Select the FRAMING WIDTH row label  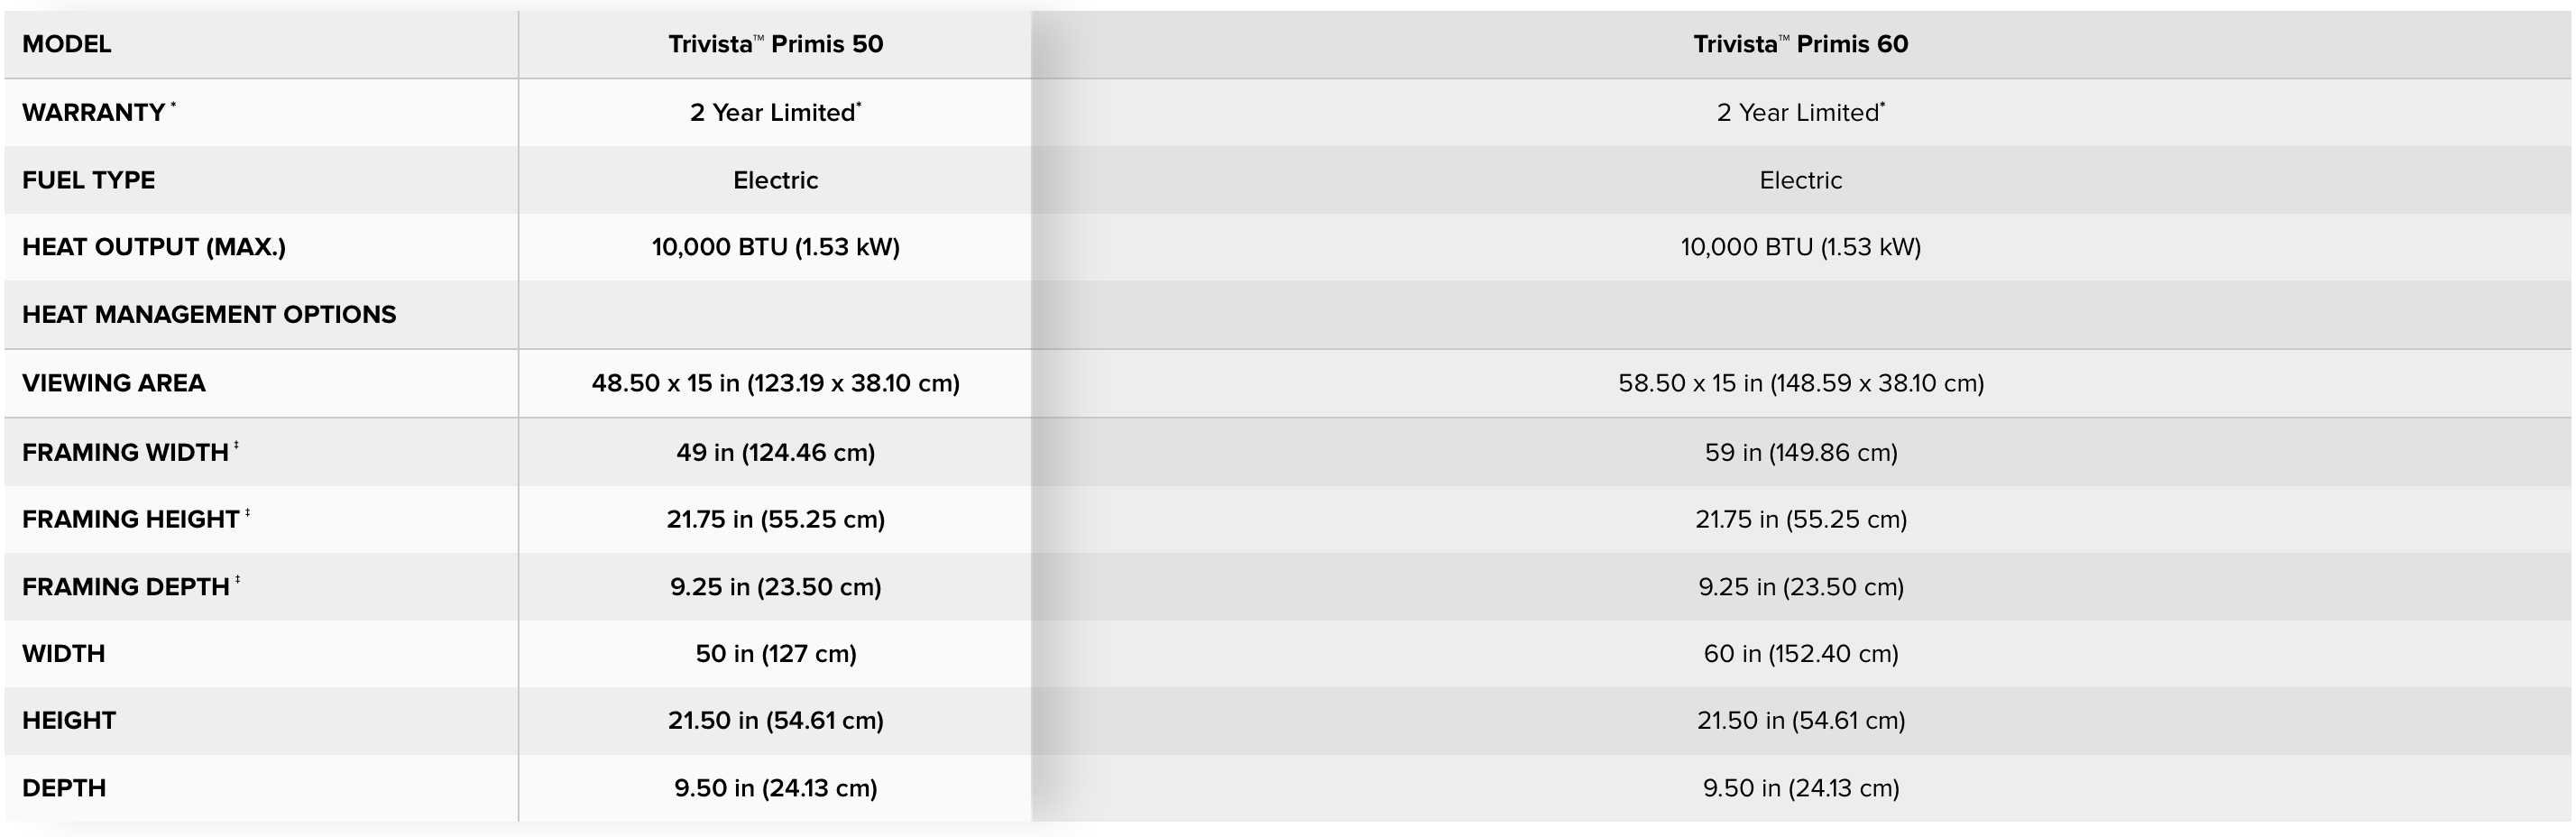[x=126, y=452]
